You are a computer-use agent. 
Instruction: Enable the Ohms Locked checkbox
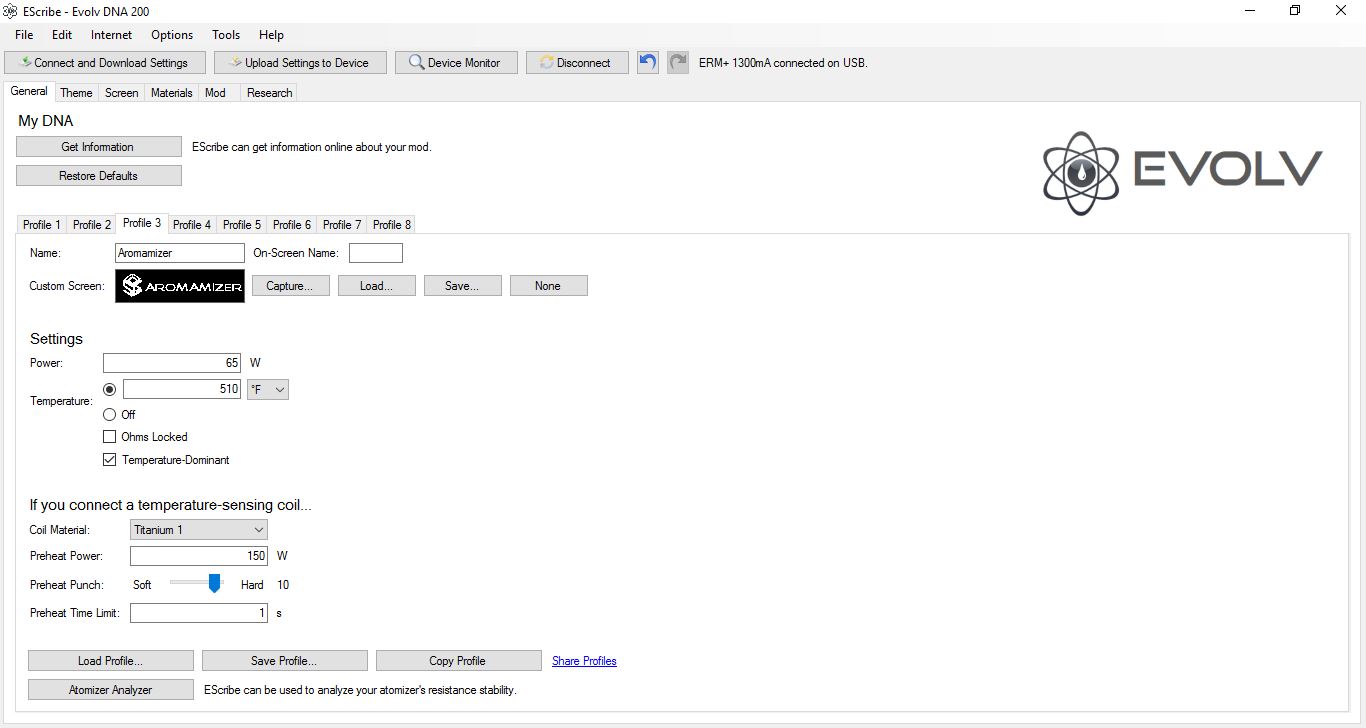coord(110,437)
